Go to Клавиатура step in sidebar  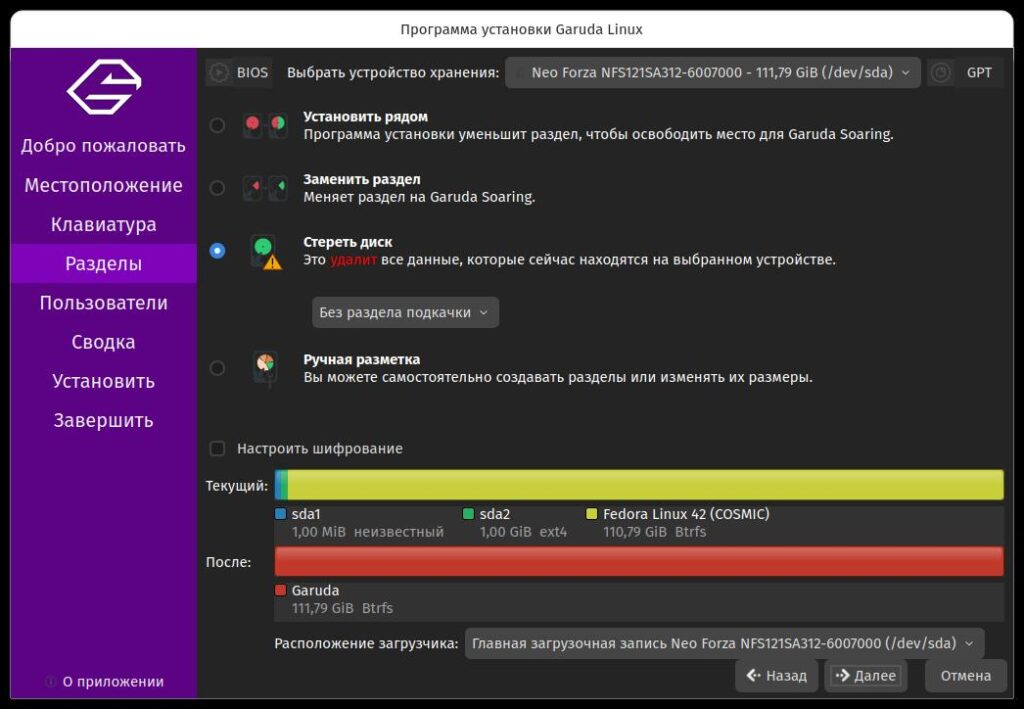click(x=103, y=225)
